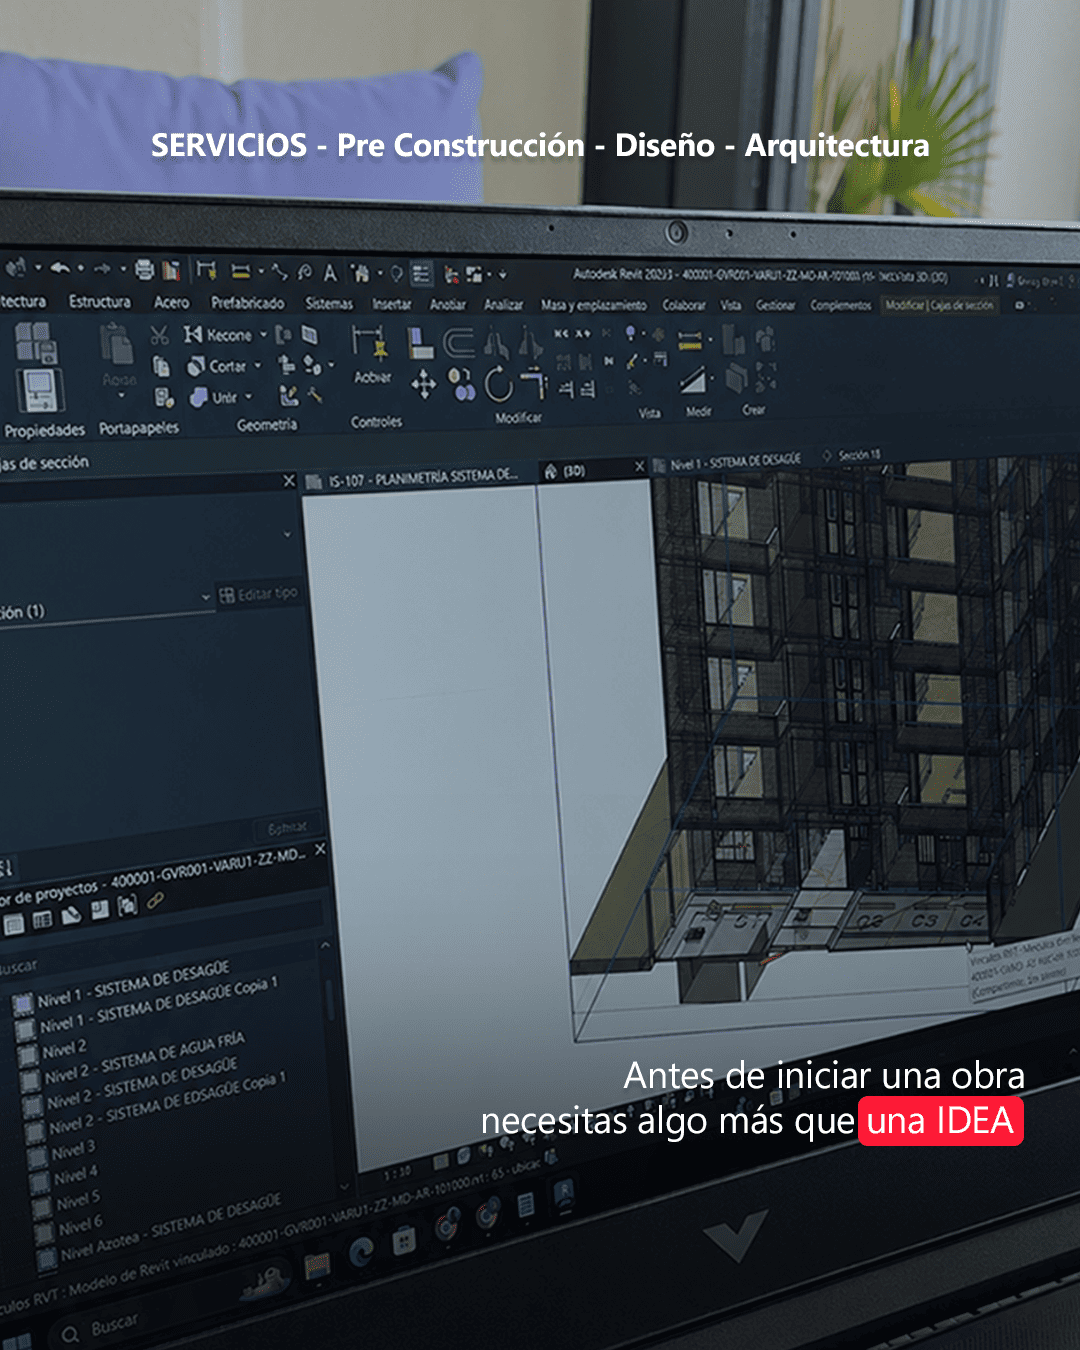Click the view scale 1:10 control
Viewport: 1080px width, 1350px height.
[398, 1172]
